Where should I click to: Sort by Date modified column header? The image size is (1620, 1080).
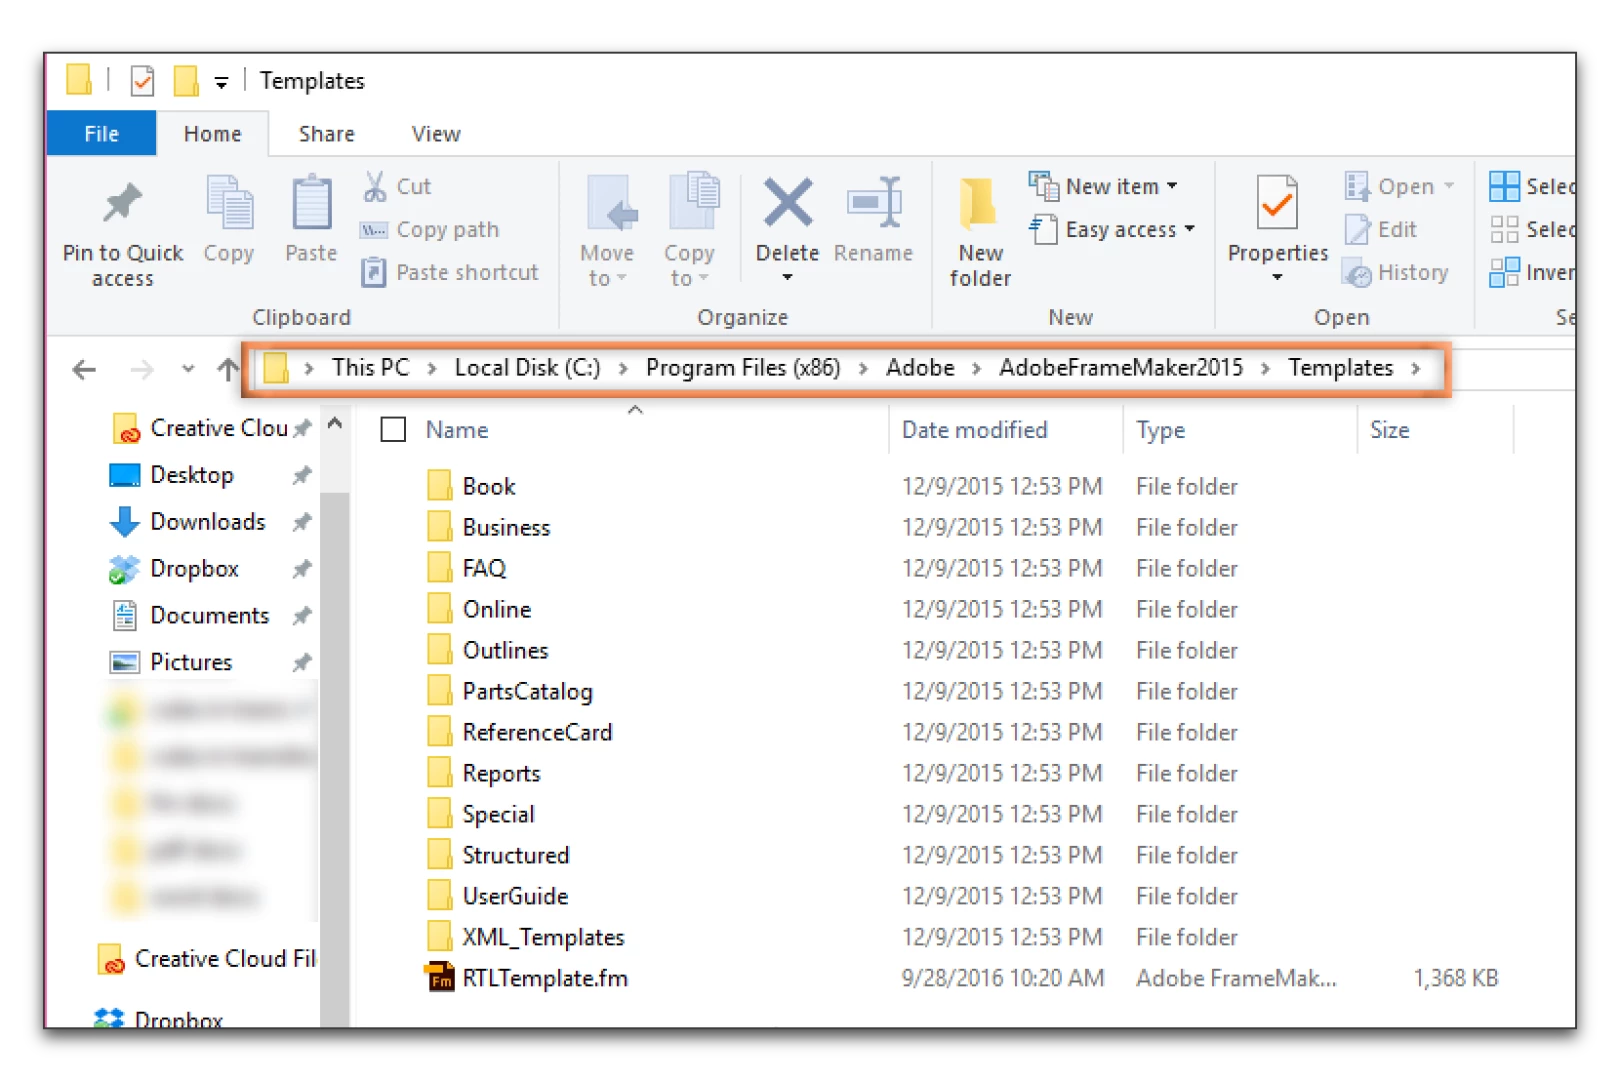(975, 430)
